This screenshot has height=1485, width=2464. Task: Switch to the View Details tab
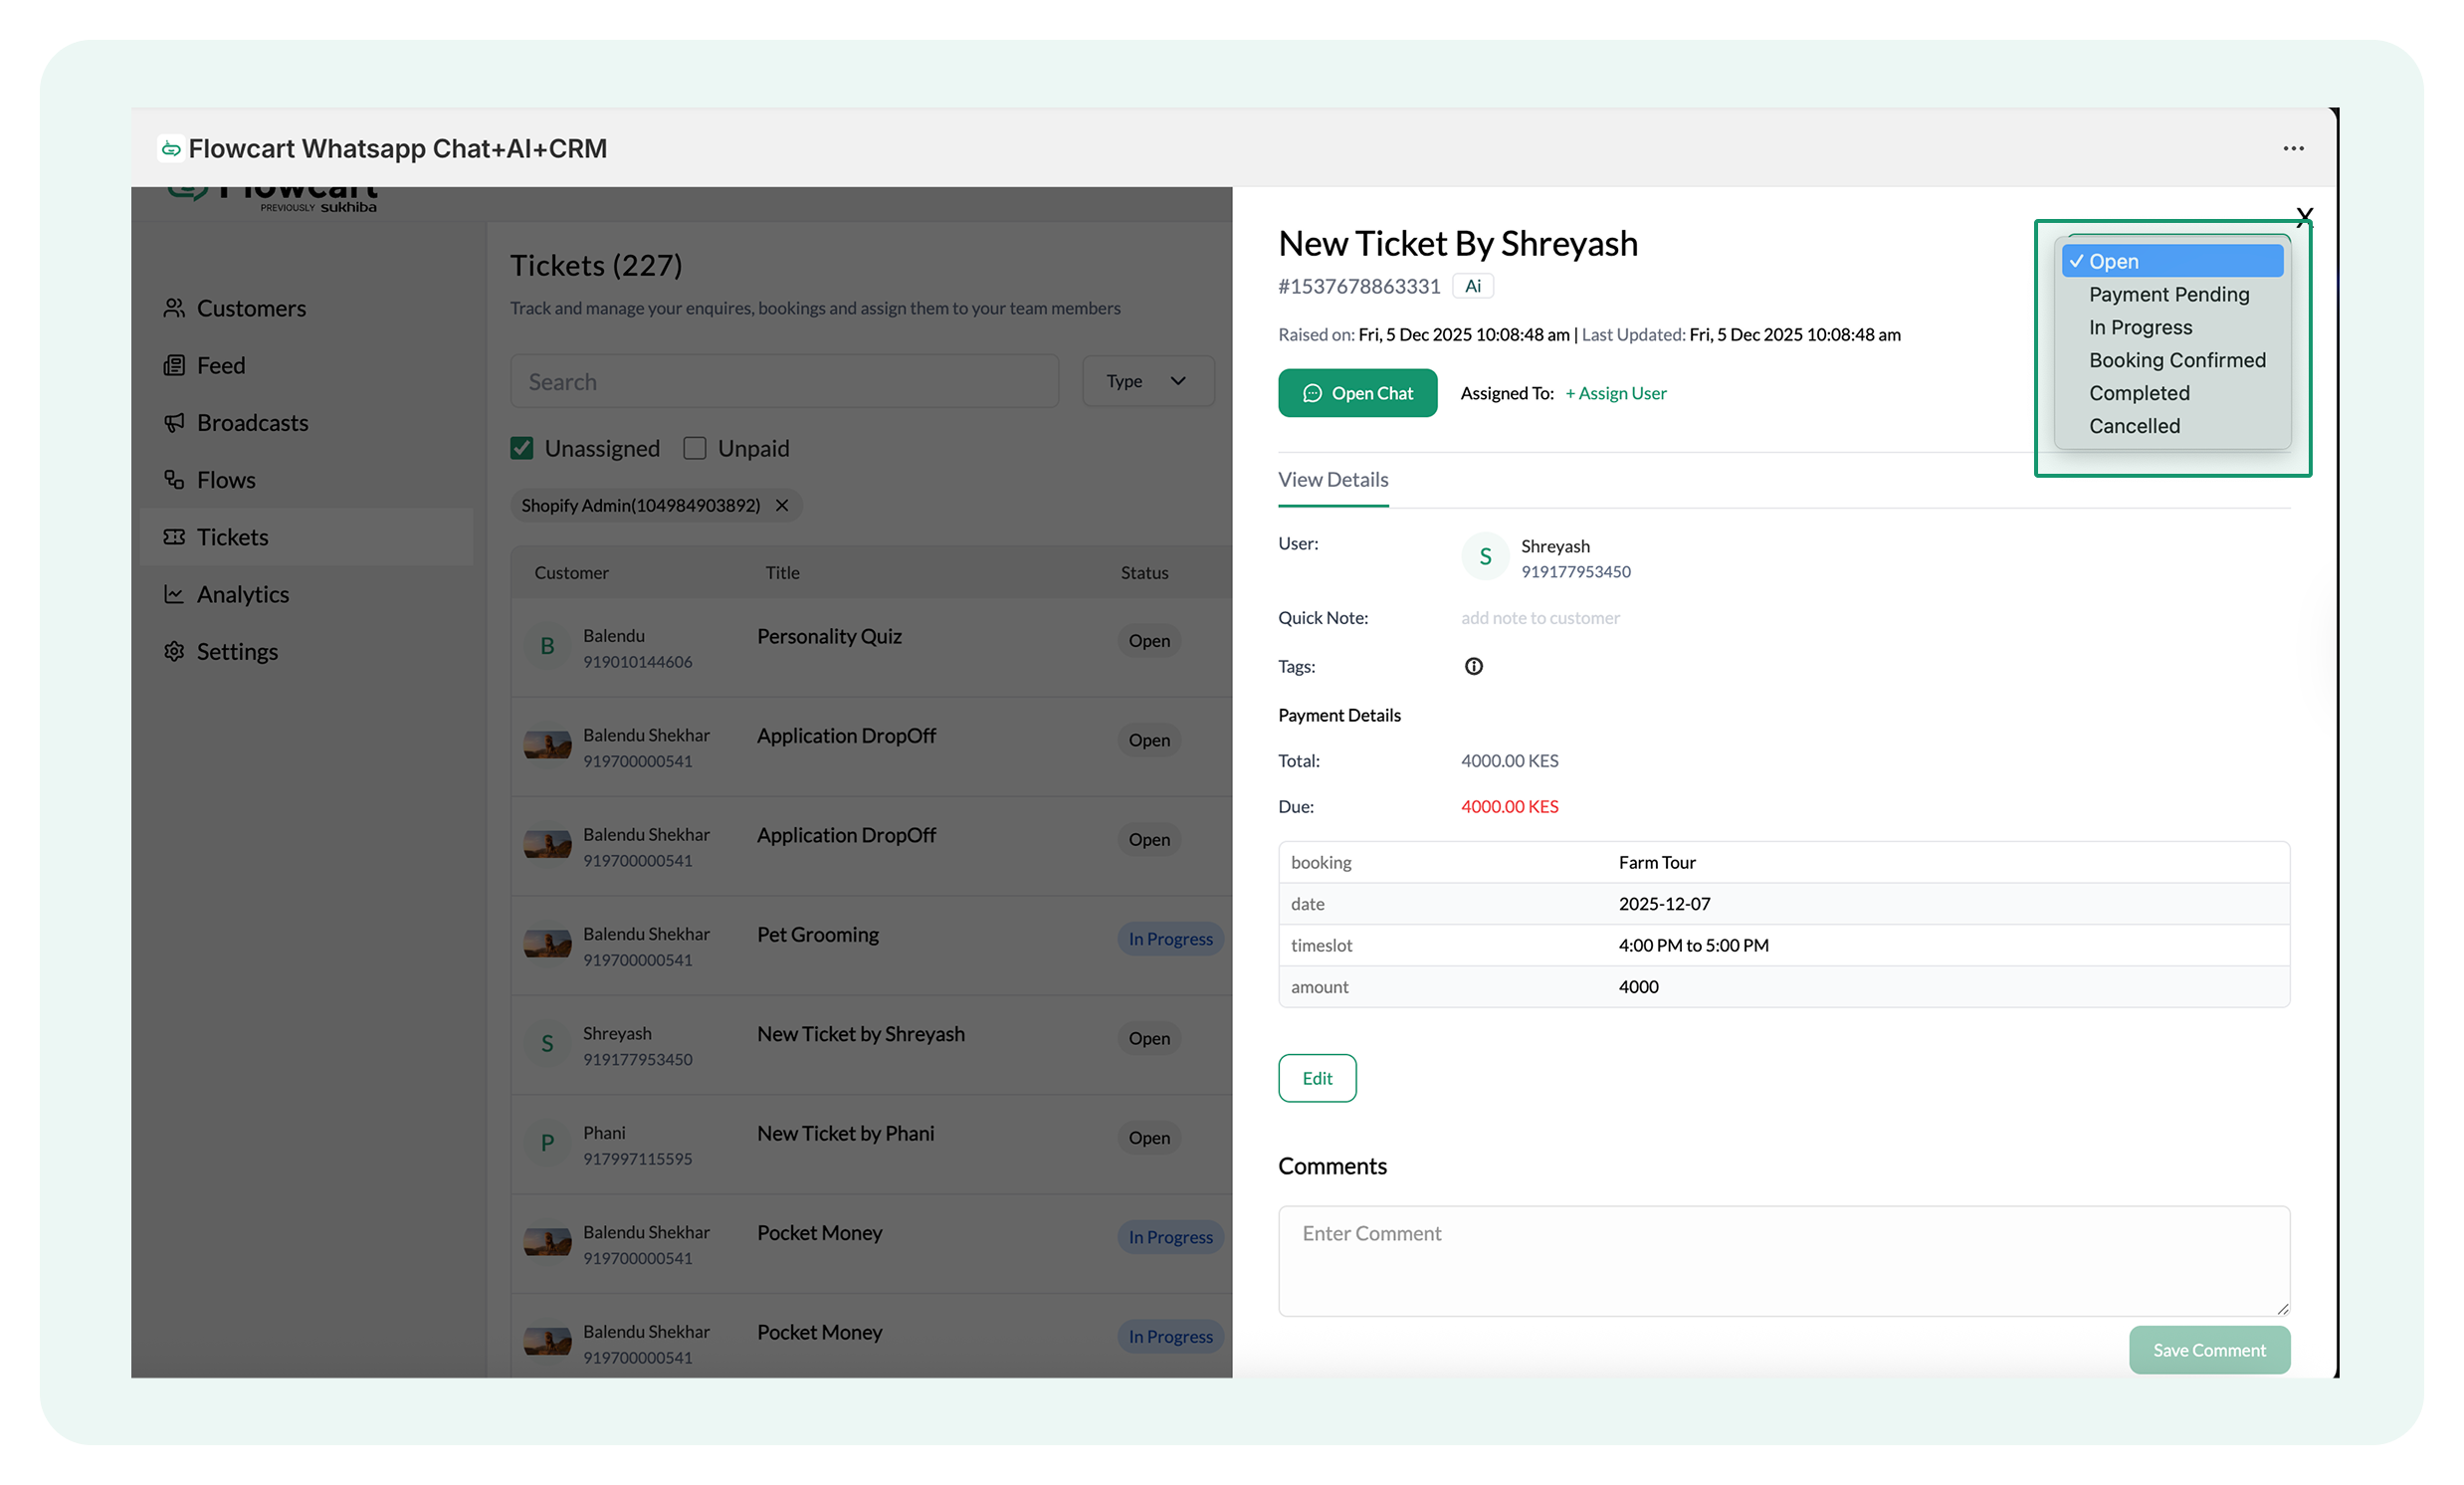pos(1332,479)
